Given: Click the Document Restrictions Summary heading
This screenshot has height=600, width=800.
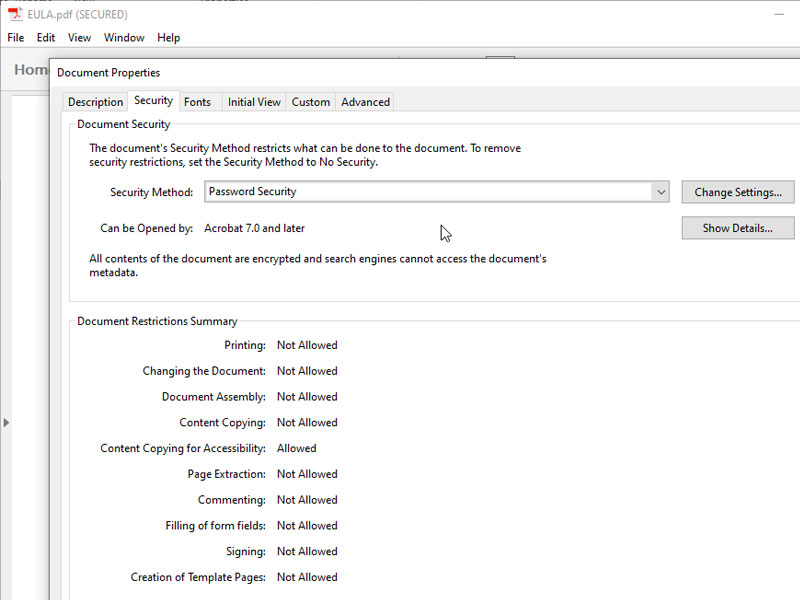Looking at the screenshot, I should tap(157, 321).
